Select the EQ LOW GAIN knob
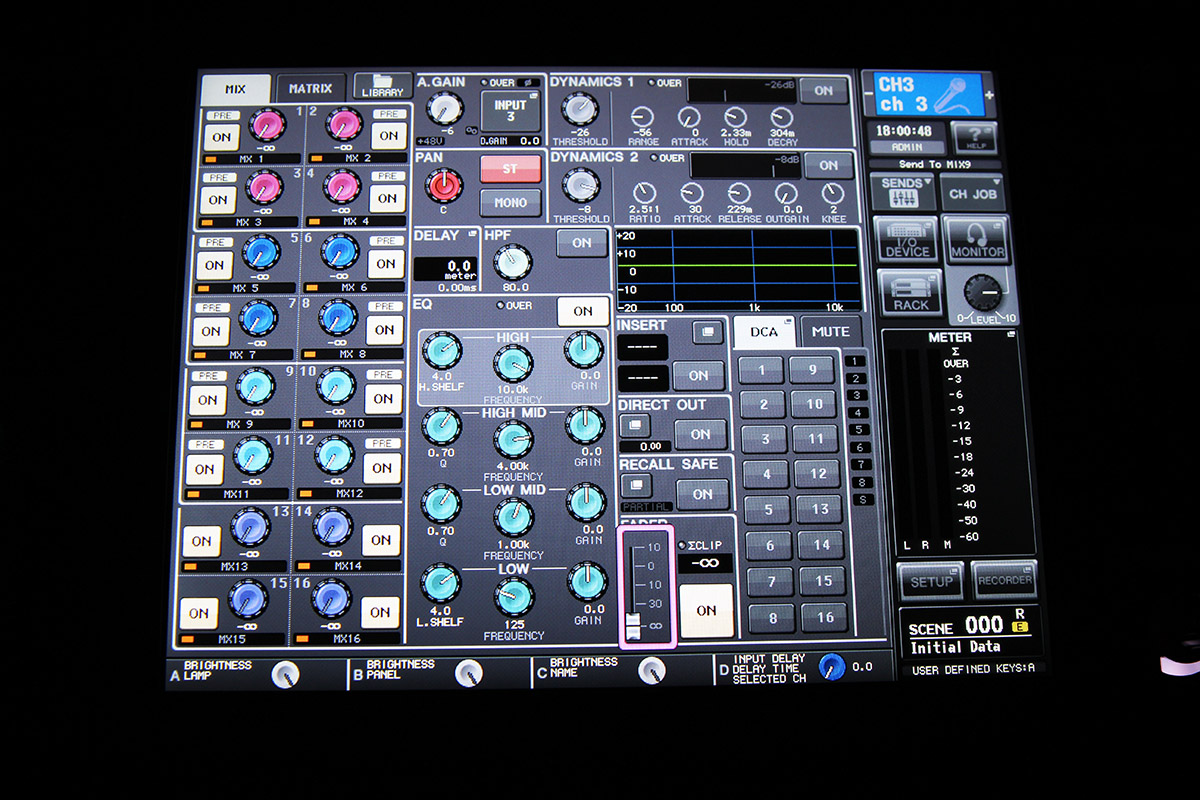The image size is (1200, 800). click(x=586, y=583)
